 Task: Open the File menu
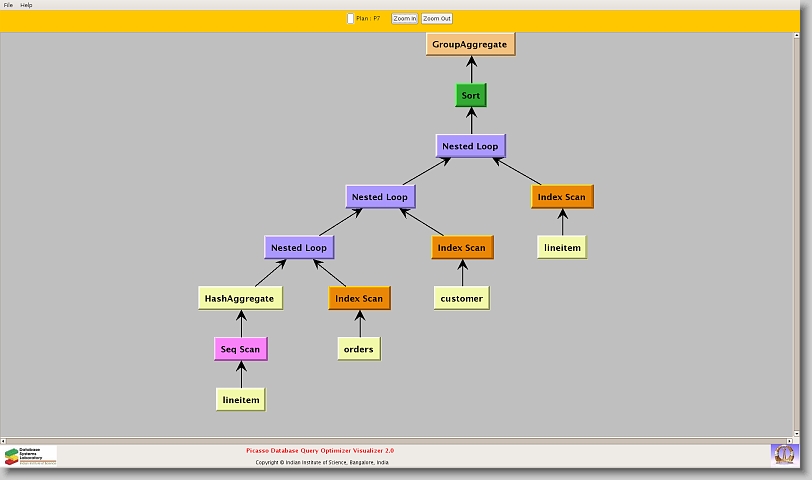click(8, 5)
